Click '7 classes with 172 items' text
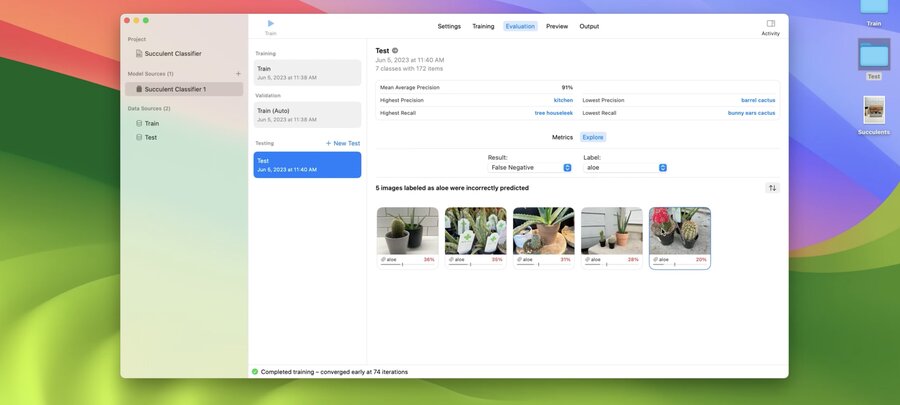900x405 pixels. (409, 69)
